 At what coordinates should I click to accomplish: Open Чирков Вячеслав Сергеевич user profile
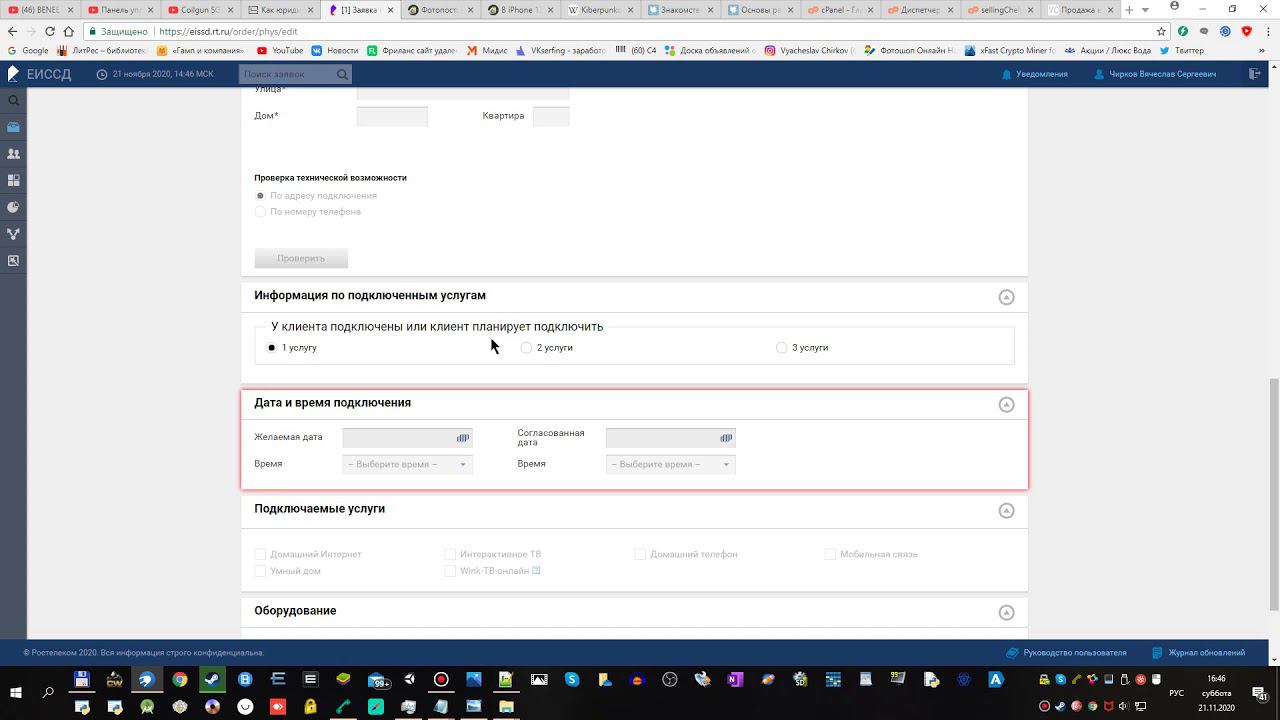1155,74
